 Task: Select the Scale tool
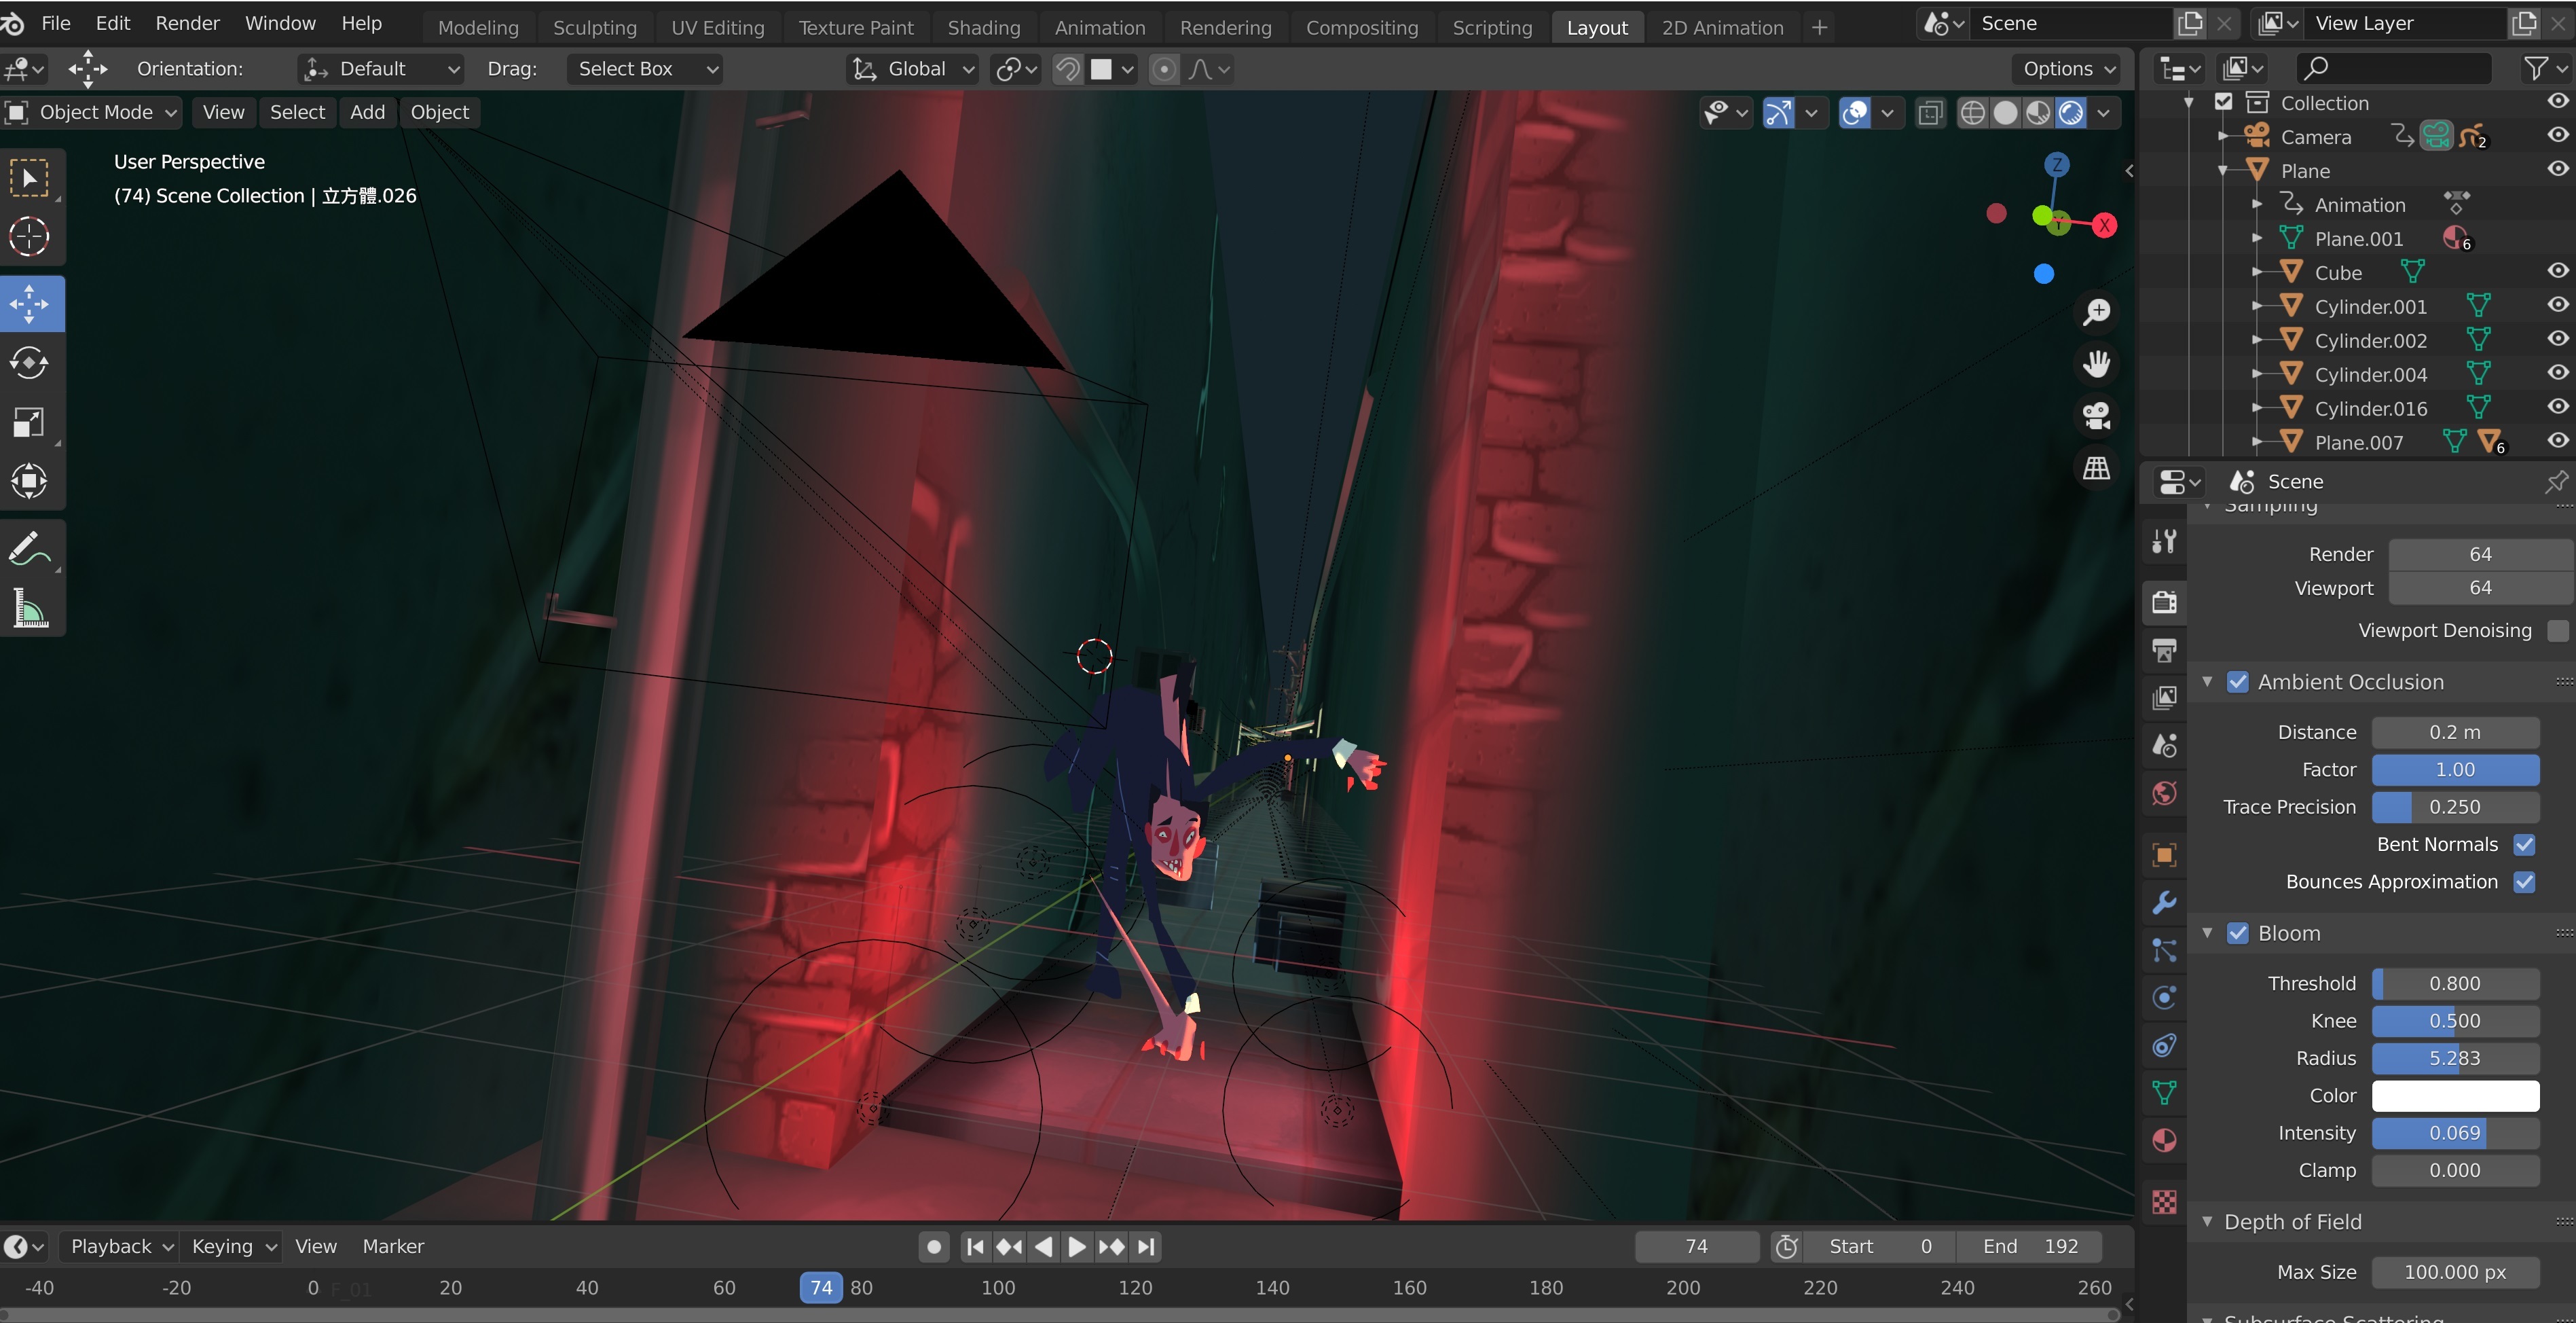pyautogui.click(x=29, y=422)
